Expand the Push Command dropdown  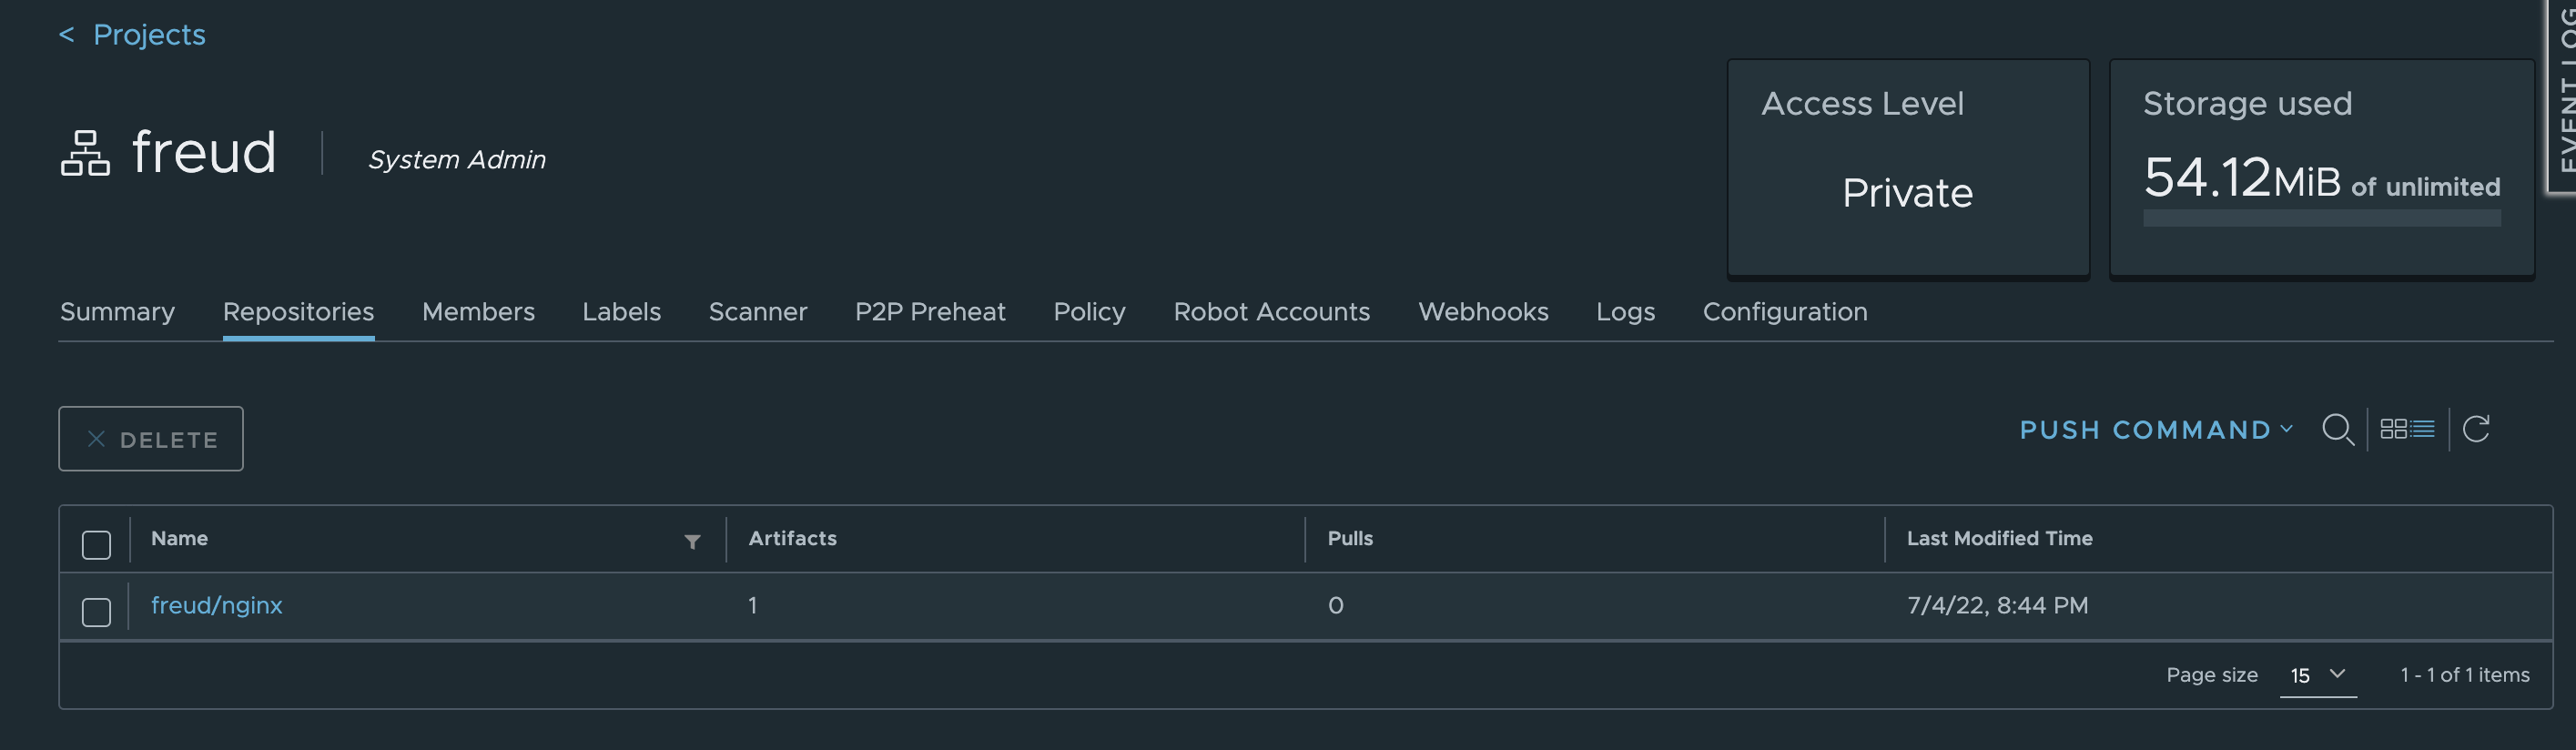(x=2156, y=430)
